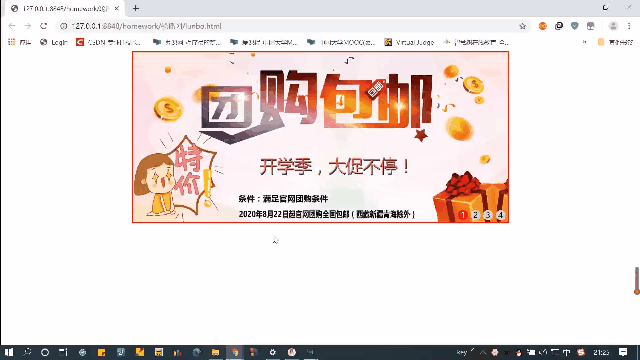Close the 127.0.0.1:8848 tab
This screenshot has height=360, width=640.
[117, 8]
